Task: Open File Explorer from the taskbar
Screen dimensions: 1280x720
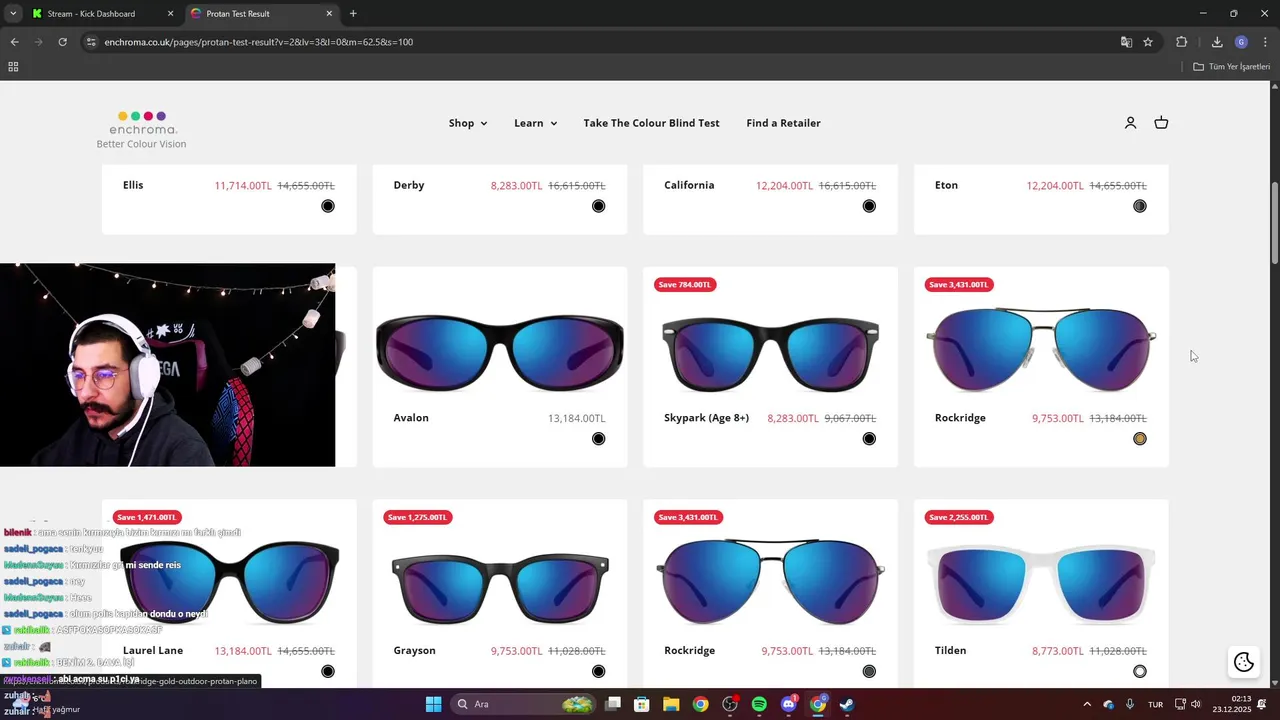Action: coord(671,704)
